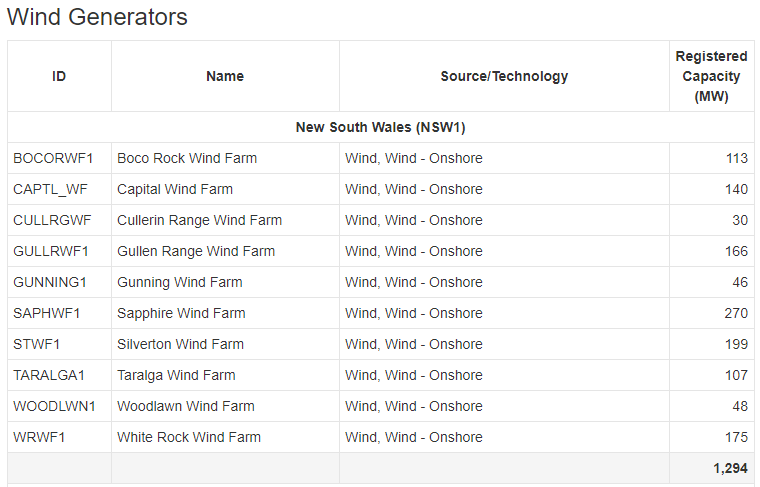Click the 270 capacity value for Sapphire
760x487 pixels.
click(736, 313)
